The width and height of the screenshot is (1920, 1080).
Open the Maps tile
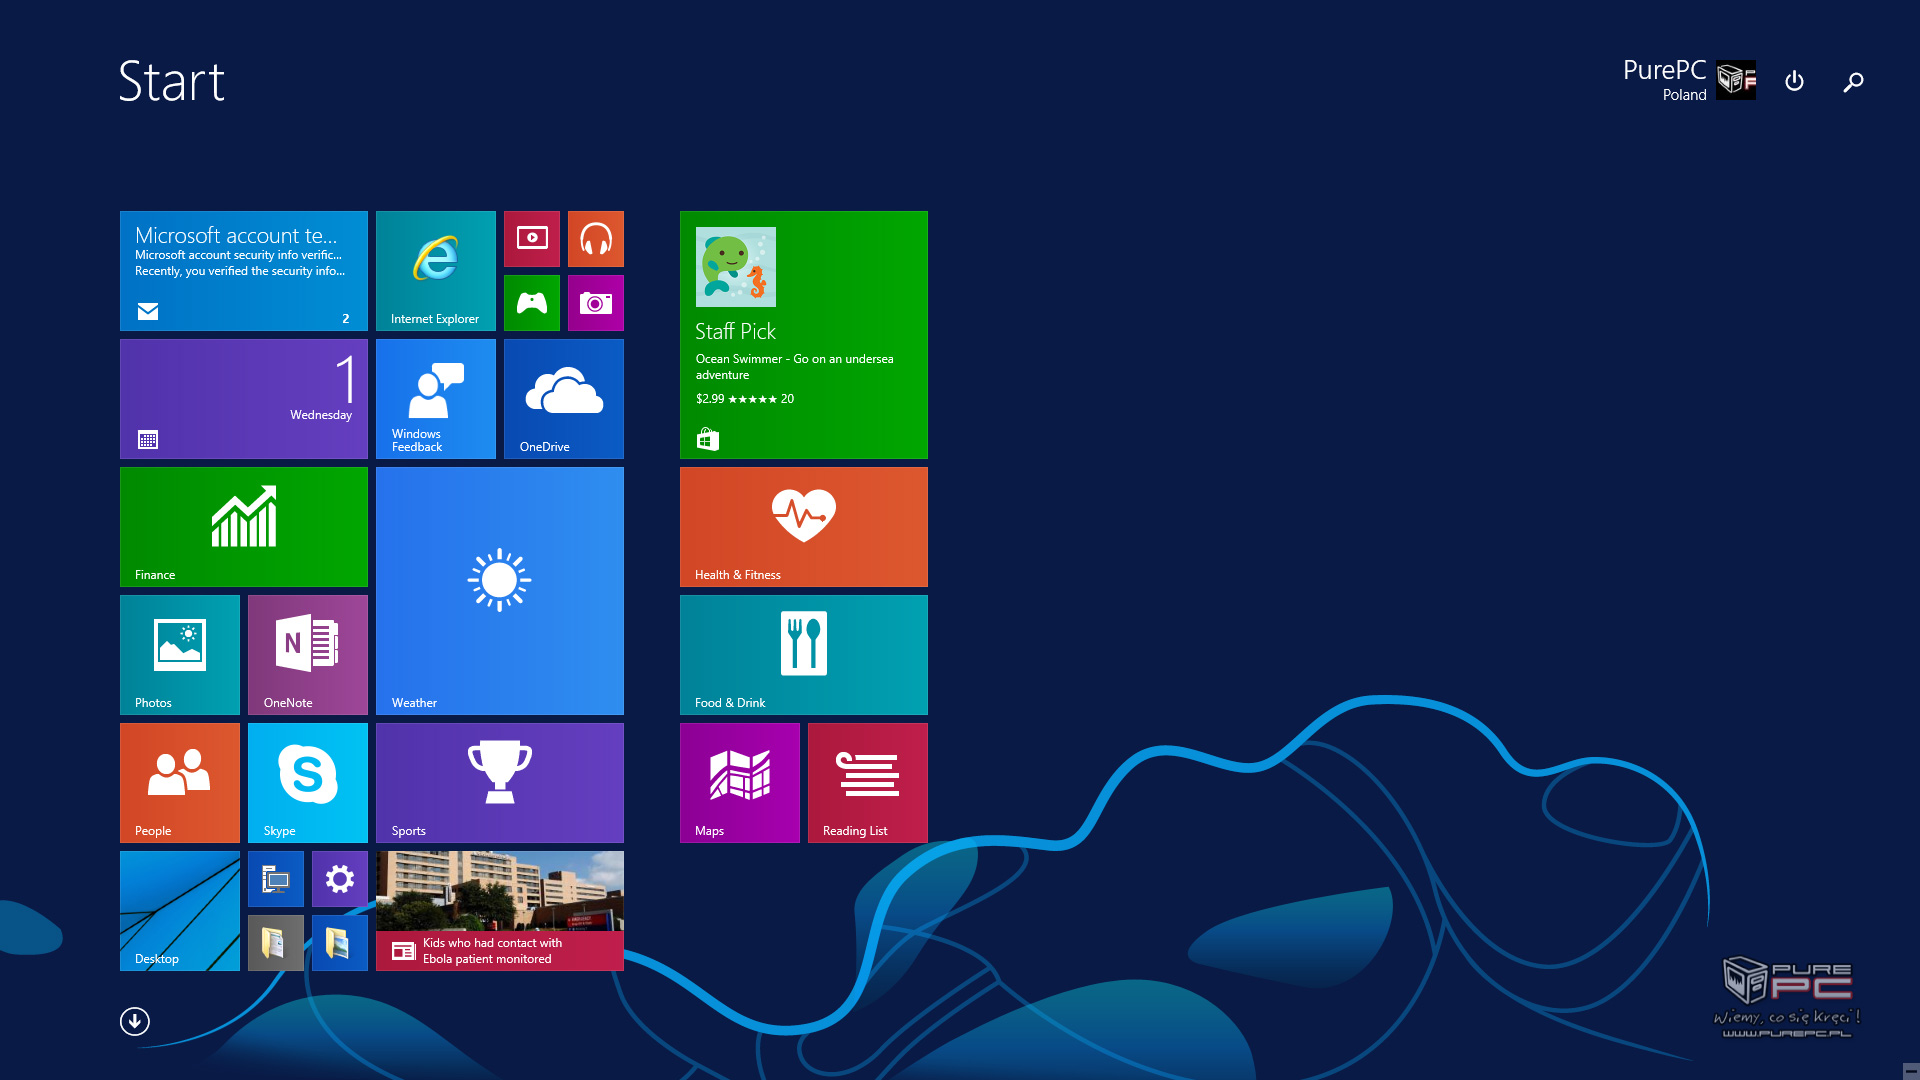pyautogui.click(x=740, y=783)
